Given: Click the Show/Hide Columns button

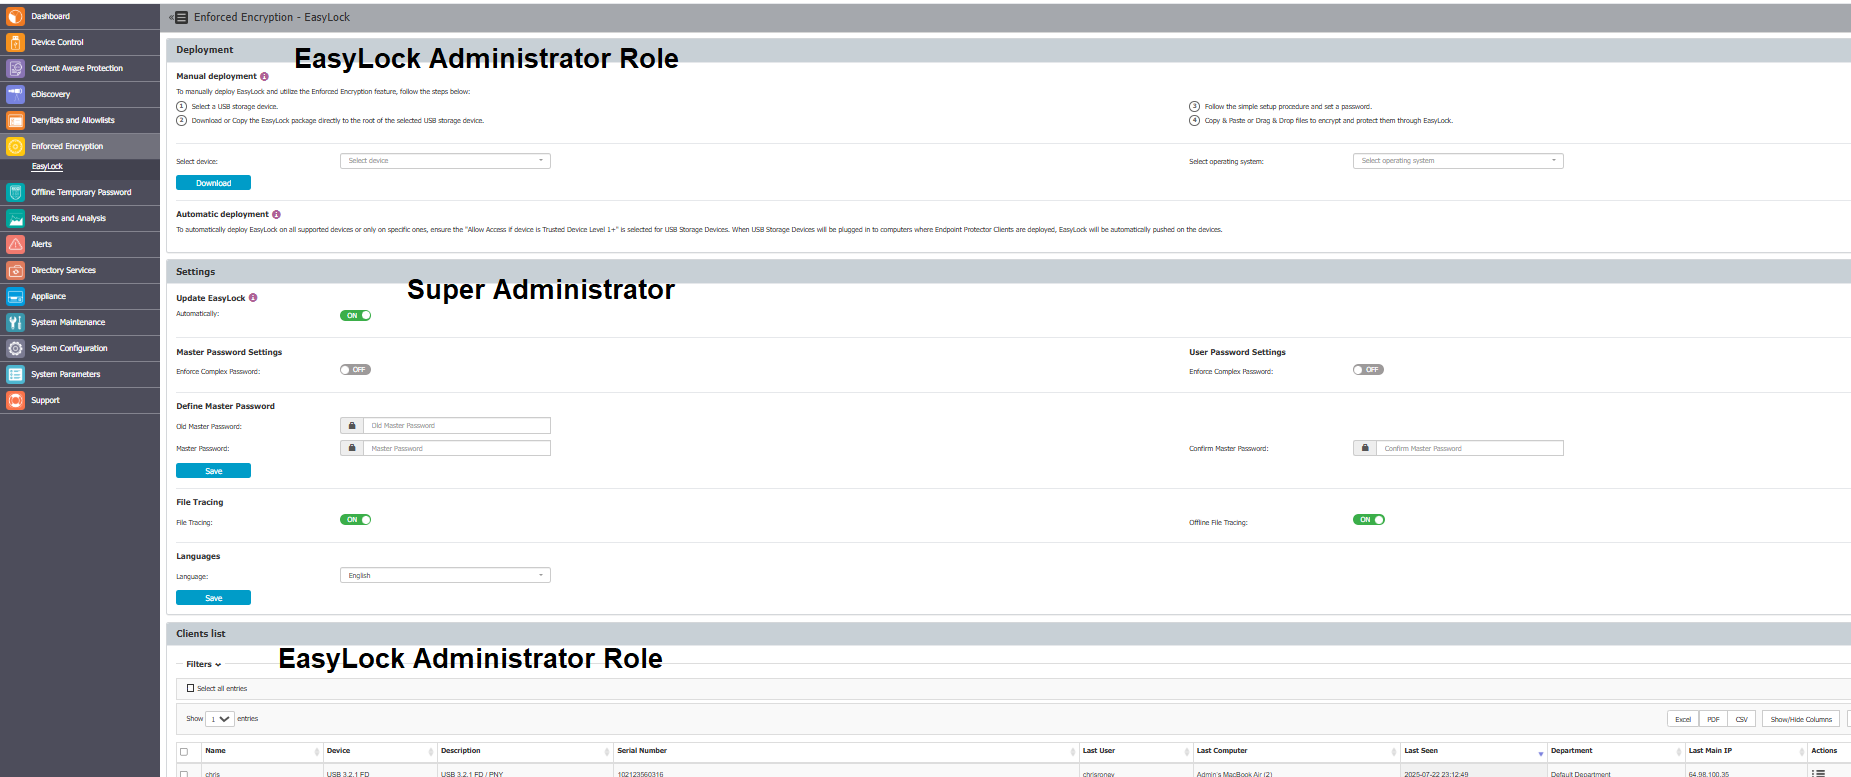Looking at the screenshot, I should point(1801,719).
